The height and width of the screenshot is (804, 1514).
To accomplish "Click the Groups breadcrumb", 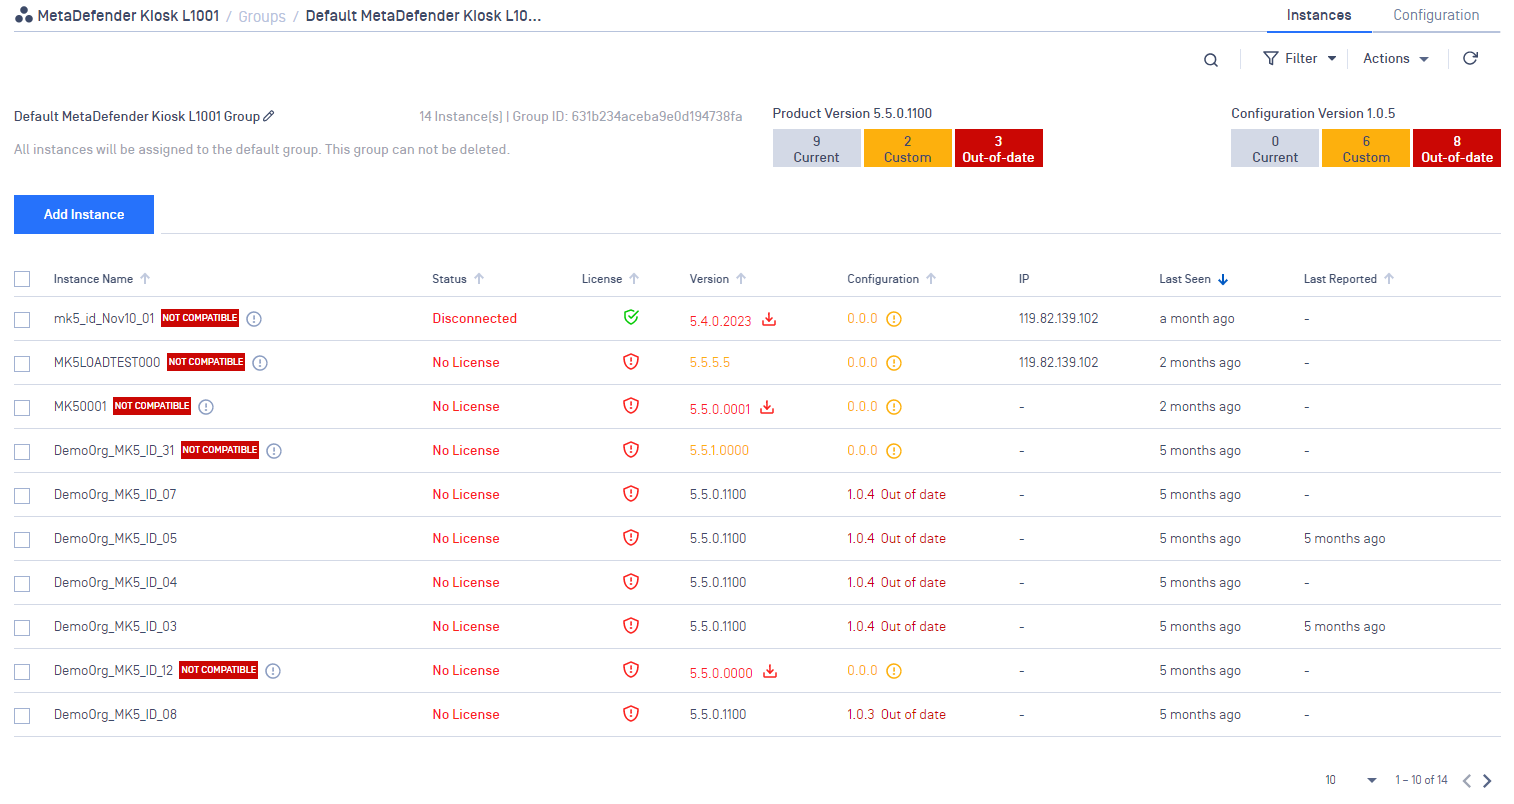I will pyautogui.click(x=262, y=17).
